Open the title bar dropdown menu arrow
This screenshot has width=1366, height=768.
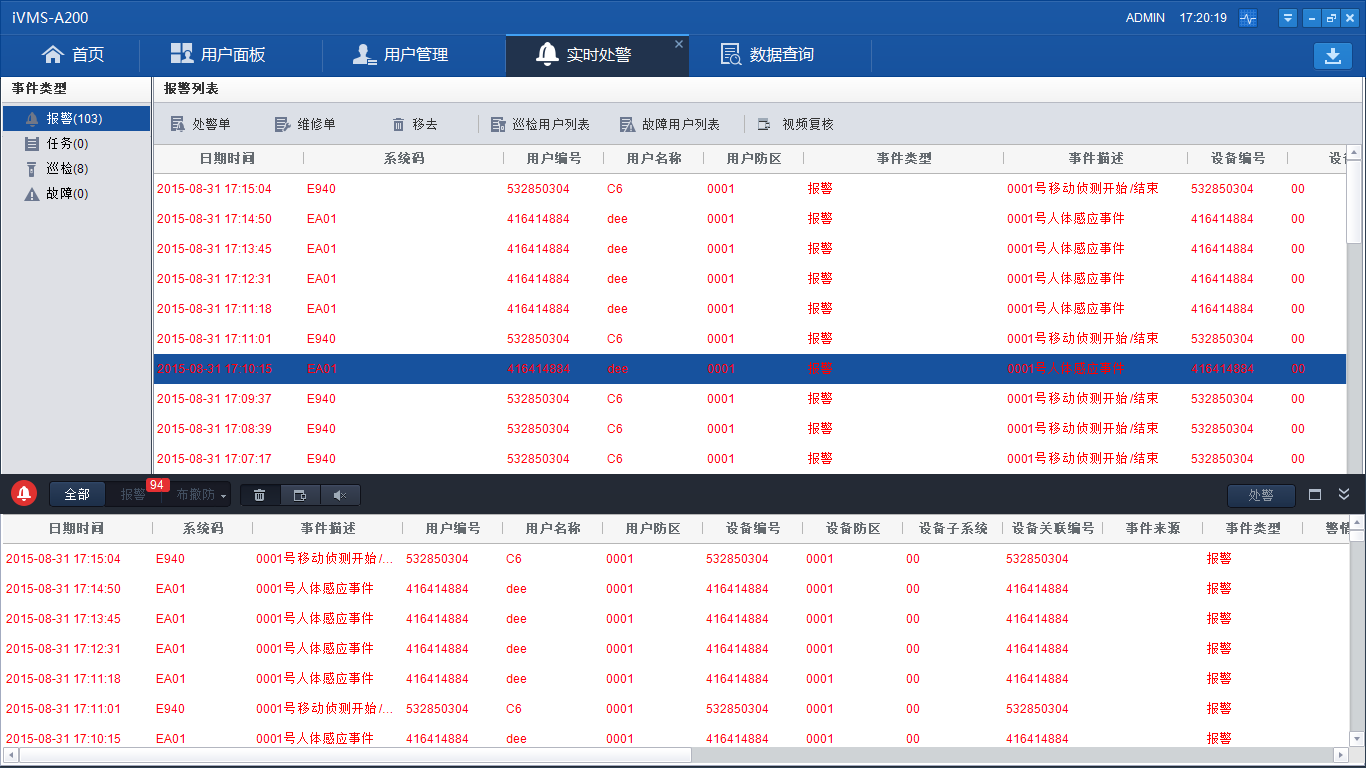click(1288, 18)
